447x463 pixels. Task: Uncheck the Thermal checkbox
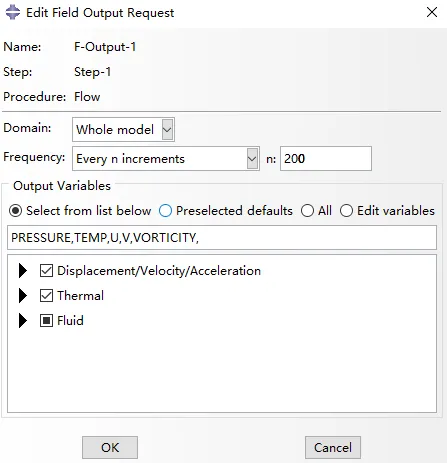tap(46, 296)
